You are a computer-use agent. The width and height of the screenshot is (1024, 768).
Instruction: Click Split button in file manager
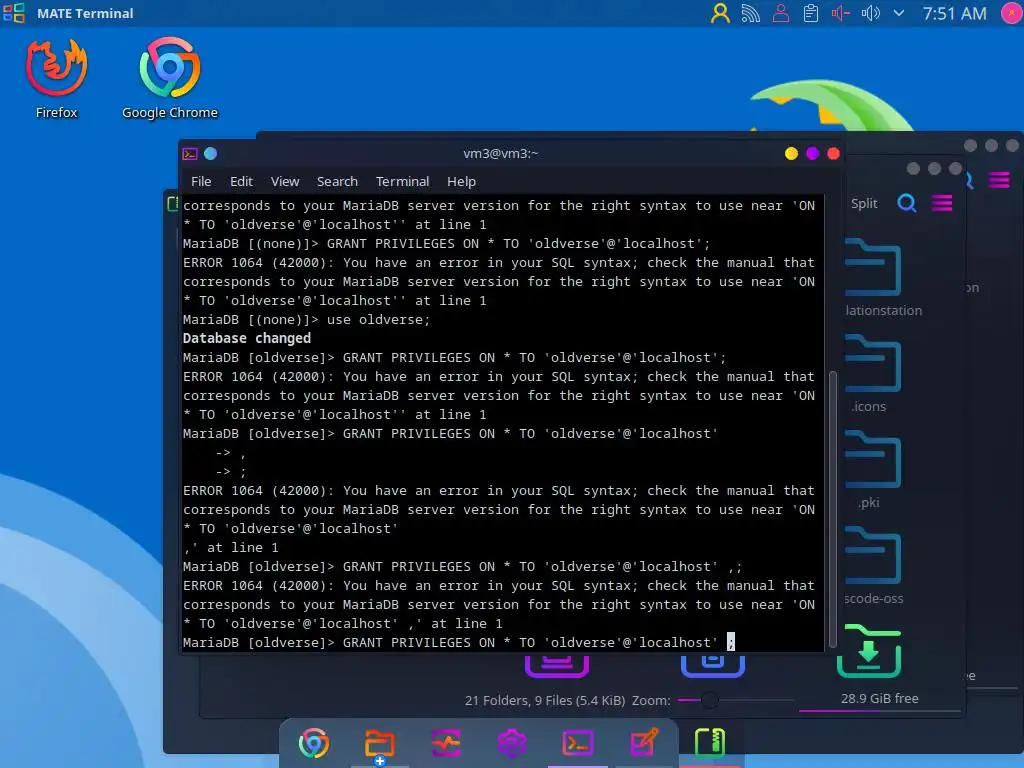pos(864,204)
